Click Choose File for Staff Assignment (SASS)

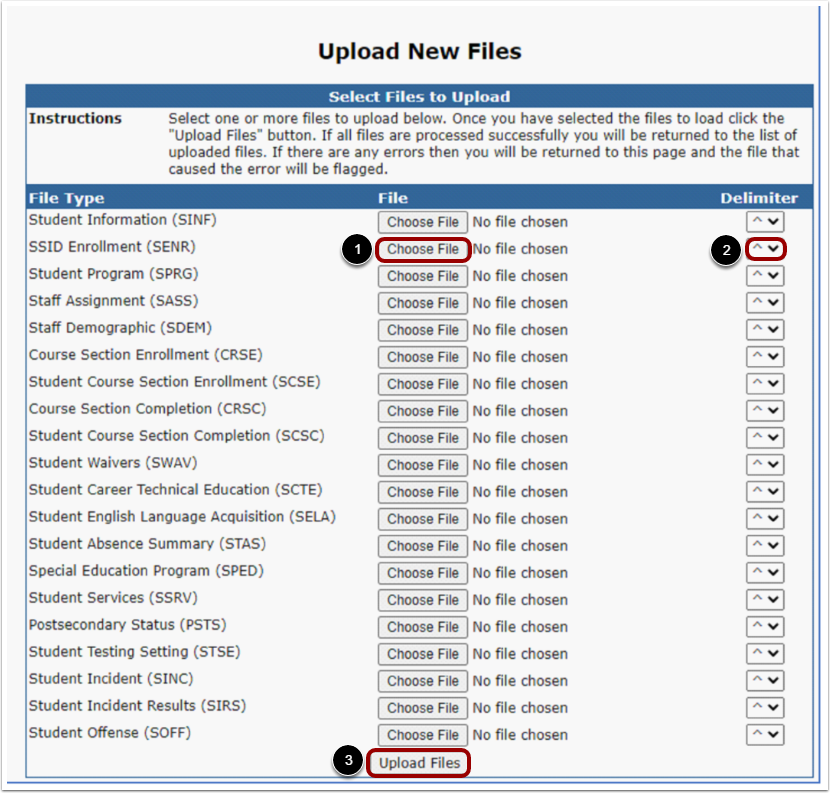pyautogui.click(x=422, y=302)
